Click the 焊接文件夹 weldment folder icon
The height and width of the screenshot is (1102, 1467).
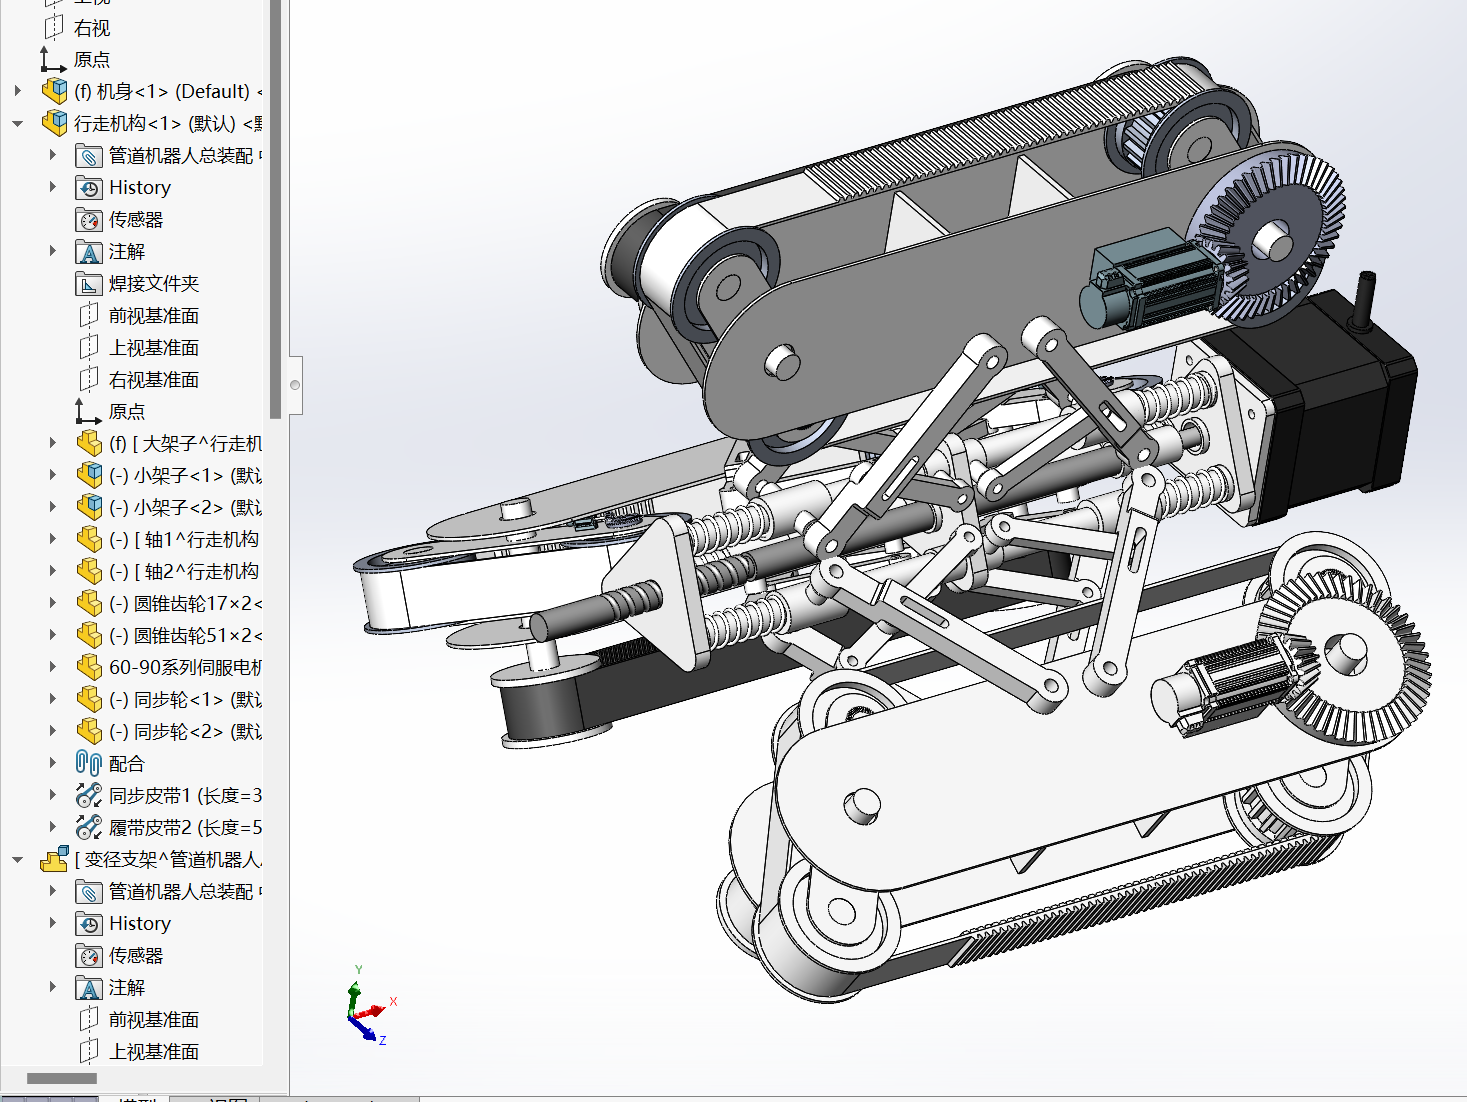pos(89,284)
